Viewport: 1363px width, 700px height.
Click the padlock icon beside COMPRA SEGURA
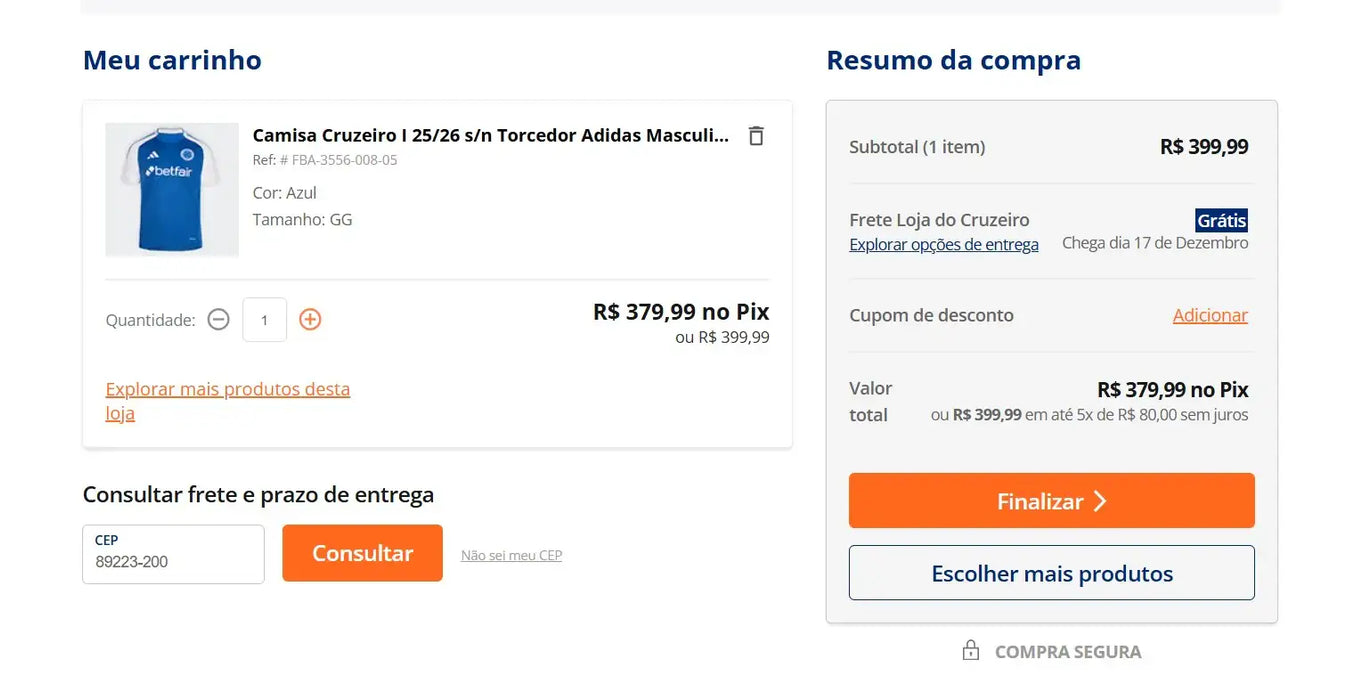coord(969,650)
